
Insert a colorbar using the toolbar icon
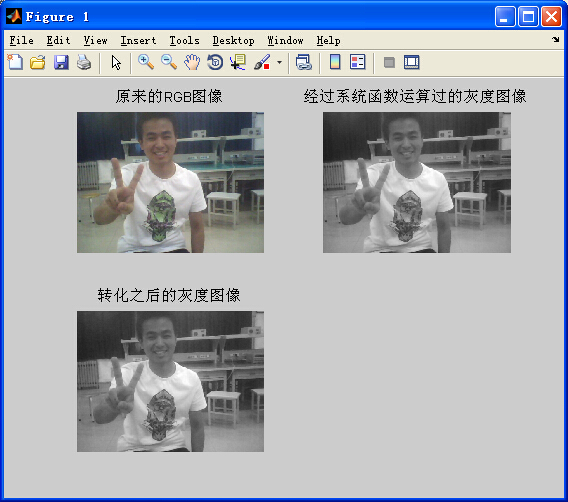click(335, 62)
